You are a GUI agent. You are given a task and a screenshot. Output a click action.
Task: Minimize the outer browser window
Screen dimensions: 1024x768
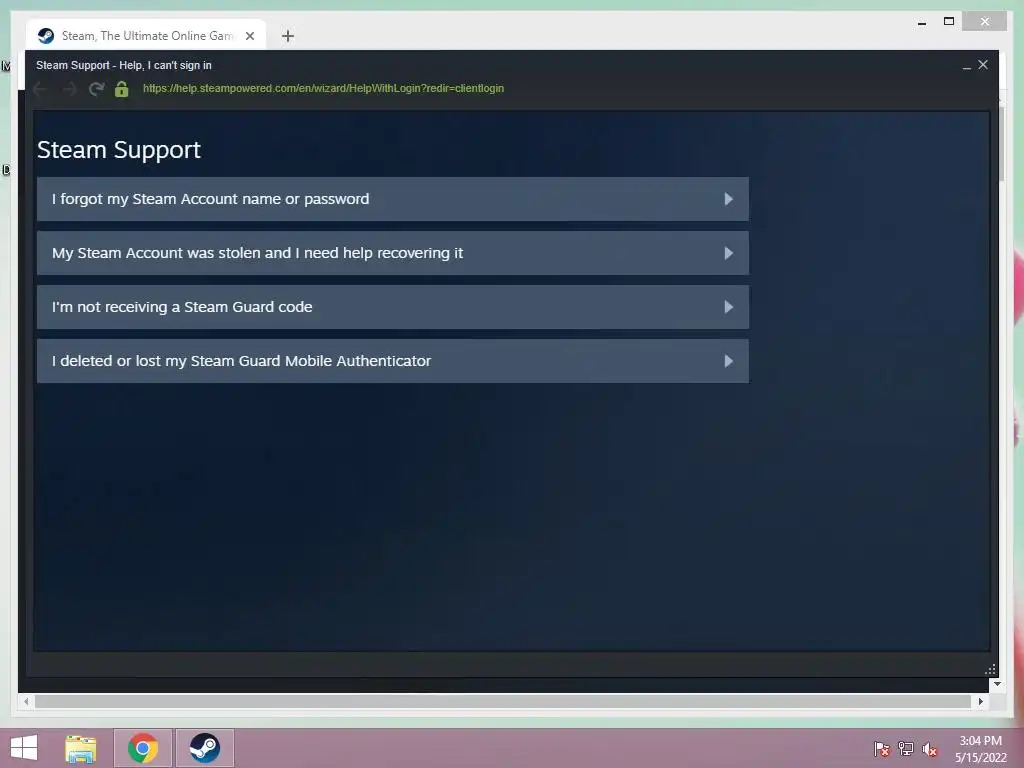pos(922,22)
